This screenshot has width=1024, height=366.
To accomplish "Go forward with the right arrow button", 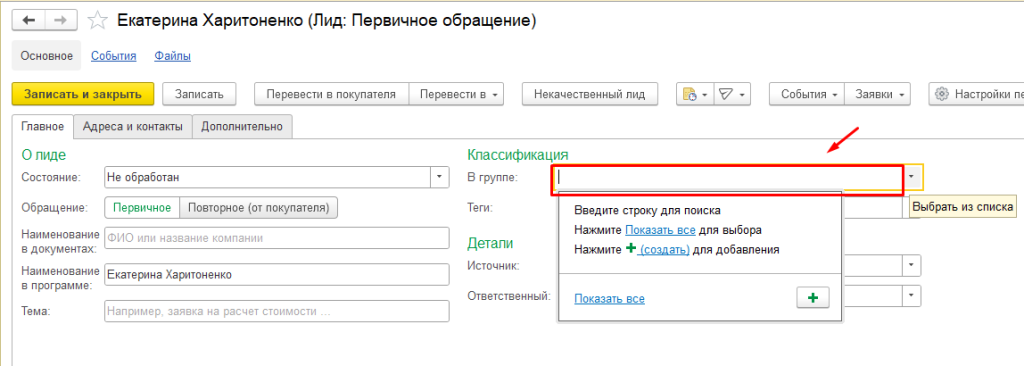I will click(61, 20).
